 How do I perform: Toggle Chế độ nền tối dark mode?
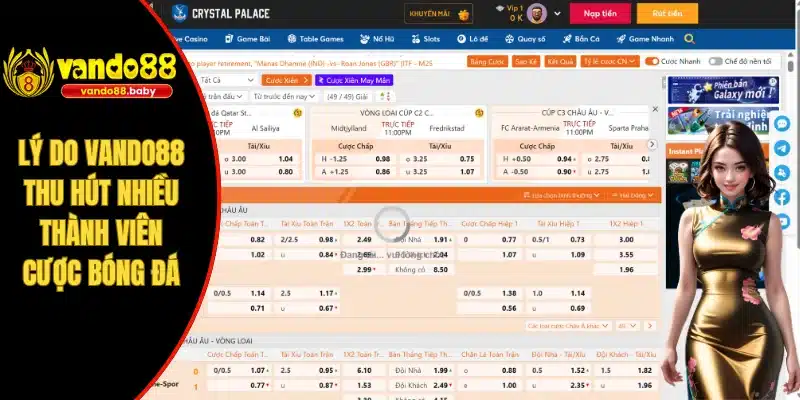point(715,61)
